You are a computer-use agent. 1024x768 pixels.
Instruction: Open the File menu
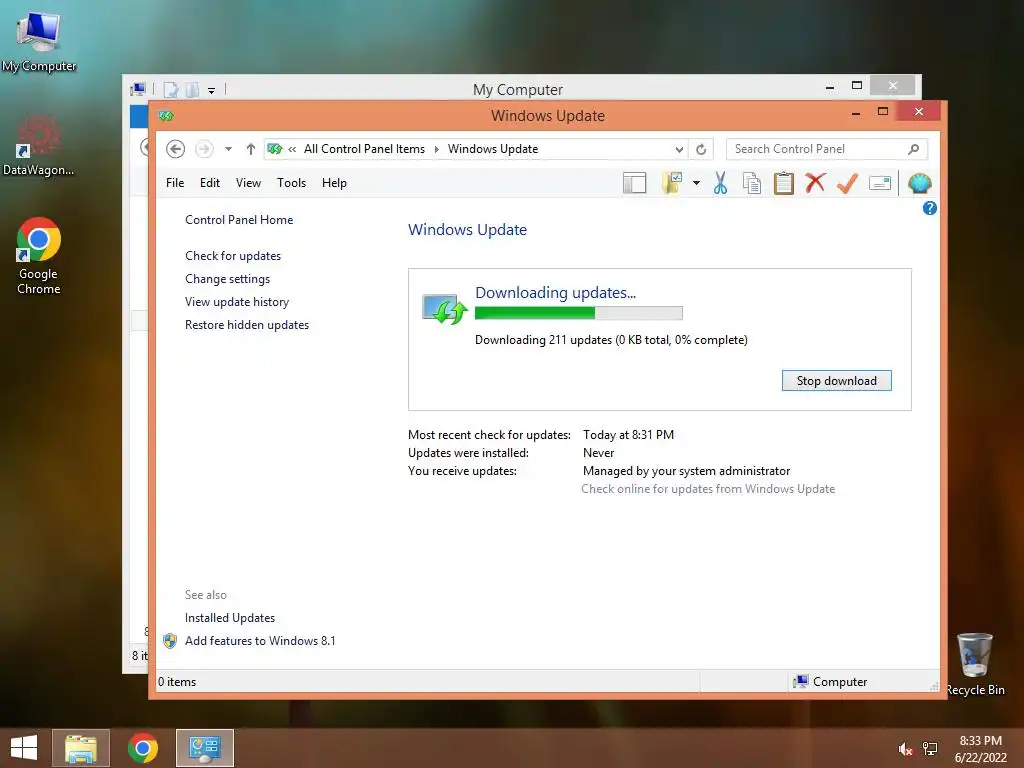click(175, 183)
